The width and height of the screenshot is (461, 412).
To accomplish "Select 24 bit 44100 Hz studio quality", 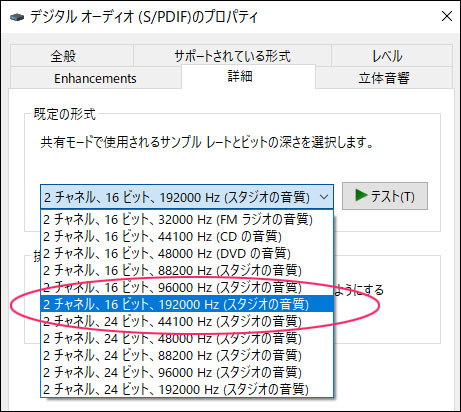I will (x=187, y=321).
